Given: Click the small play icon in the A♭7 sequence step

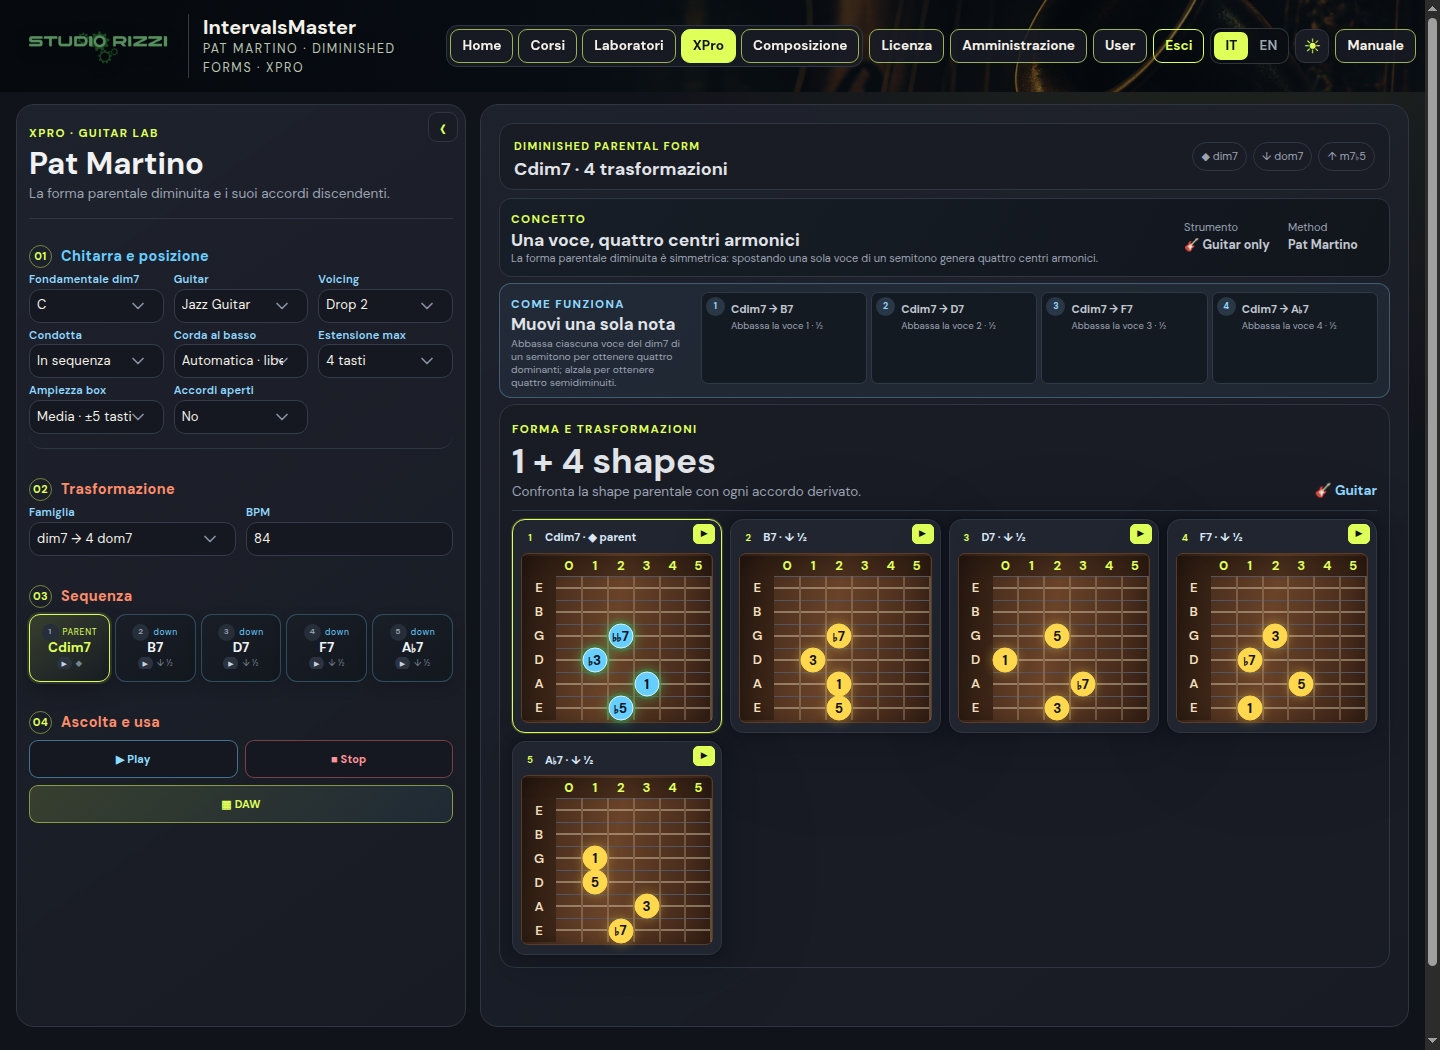Looking at the screenshot, I should coord(402,664).
